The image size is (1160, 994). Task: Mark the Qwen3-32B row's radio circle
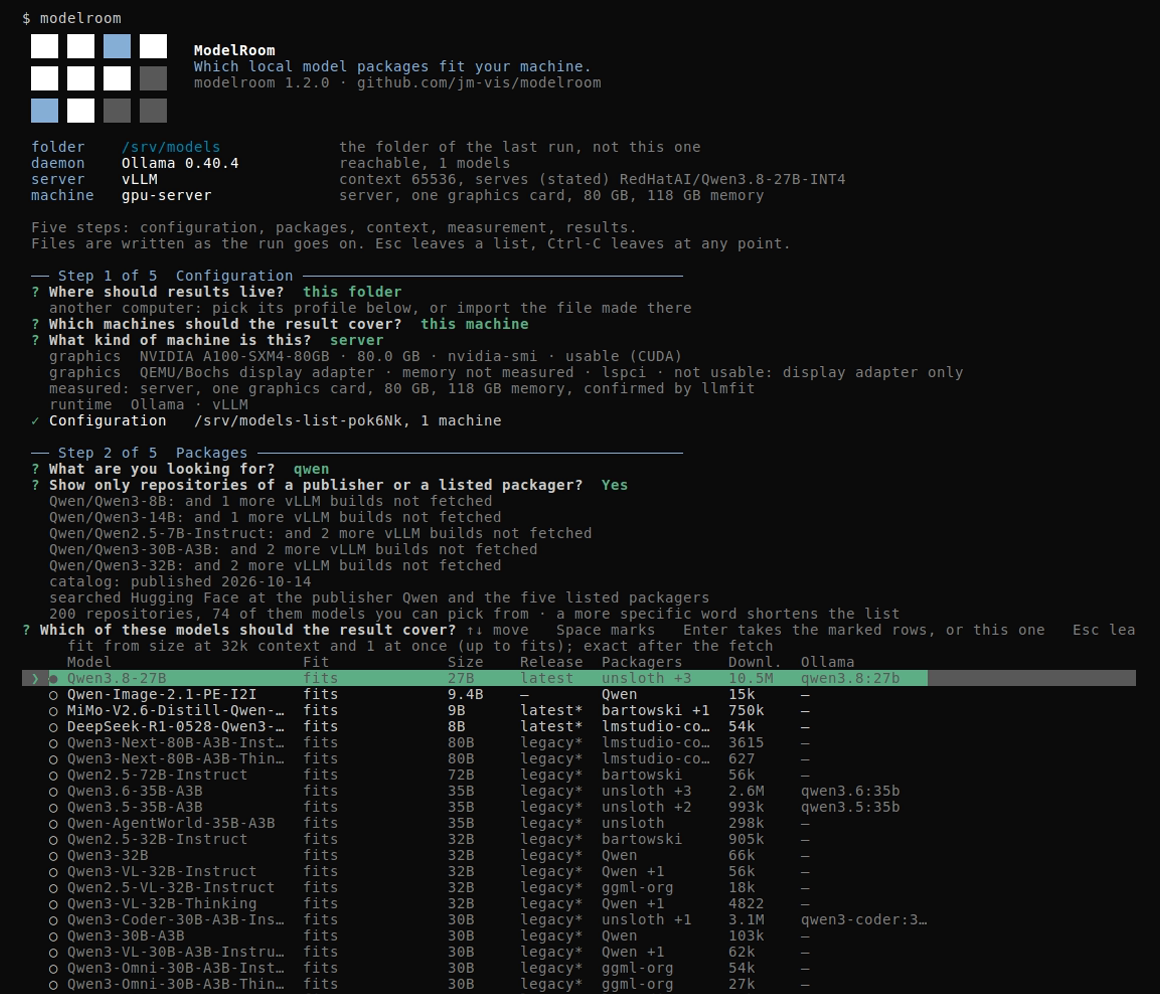[53, 856]
